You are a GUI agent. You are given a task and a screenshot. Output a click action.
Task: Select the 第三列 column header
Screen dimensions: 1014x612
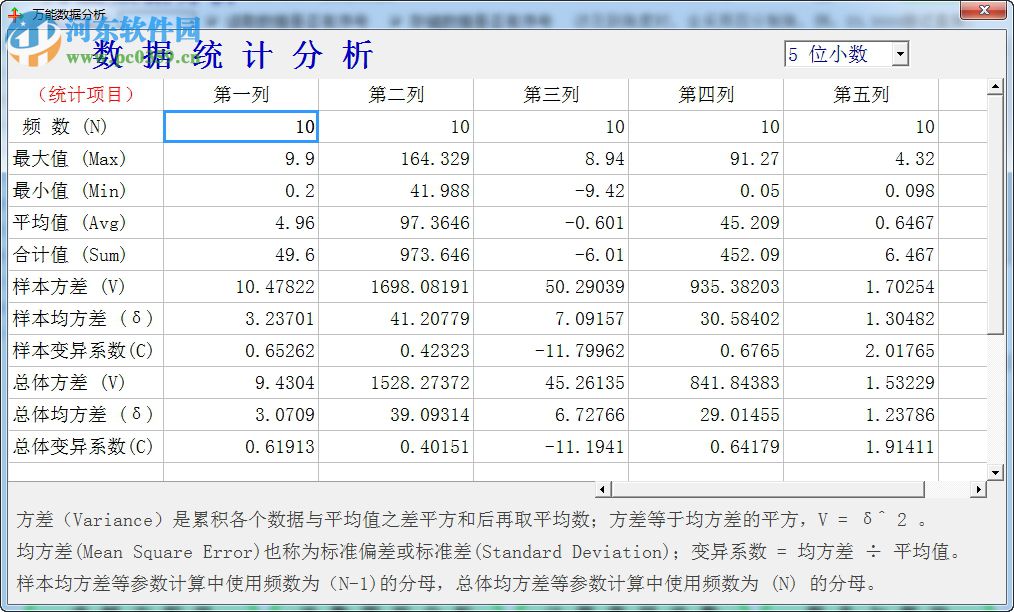551,95
